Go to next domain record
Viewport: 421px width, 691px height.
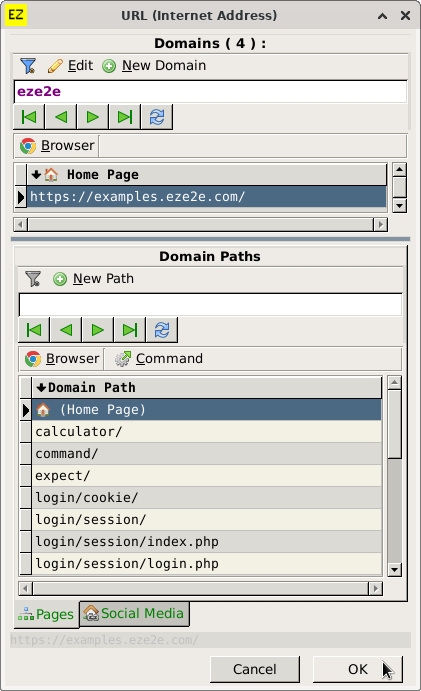pos(93,117)
